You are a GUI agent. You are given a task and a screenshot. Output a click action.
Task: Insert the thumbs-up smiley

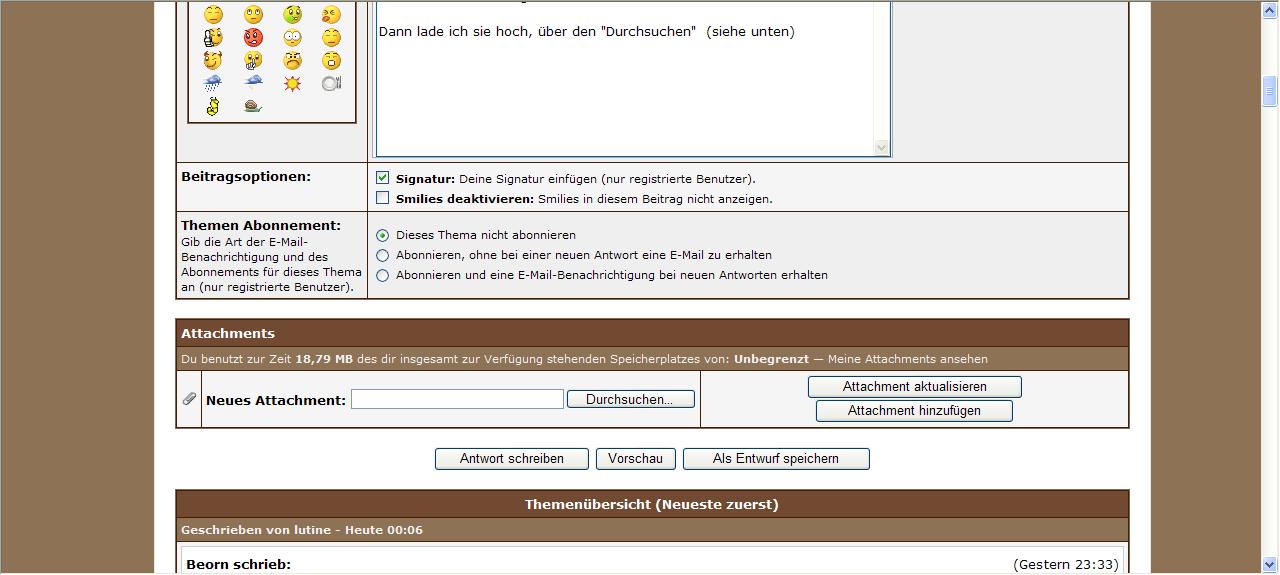point(213,38)
